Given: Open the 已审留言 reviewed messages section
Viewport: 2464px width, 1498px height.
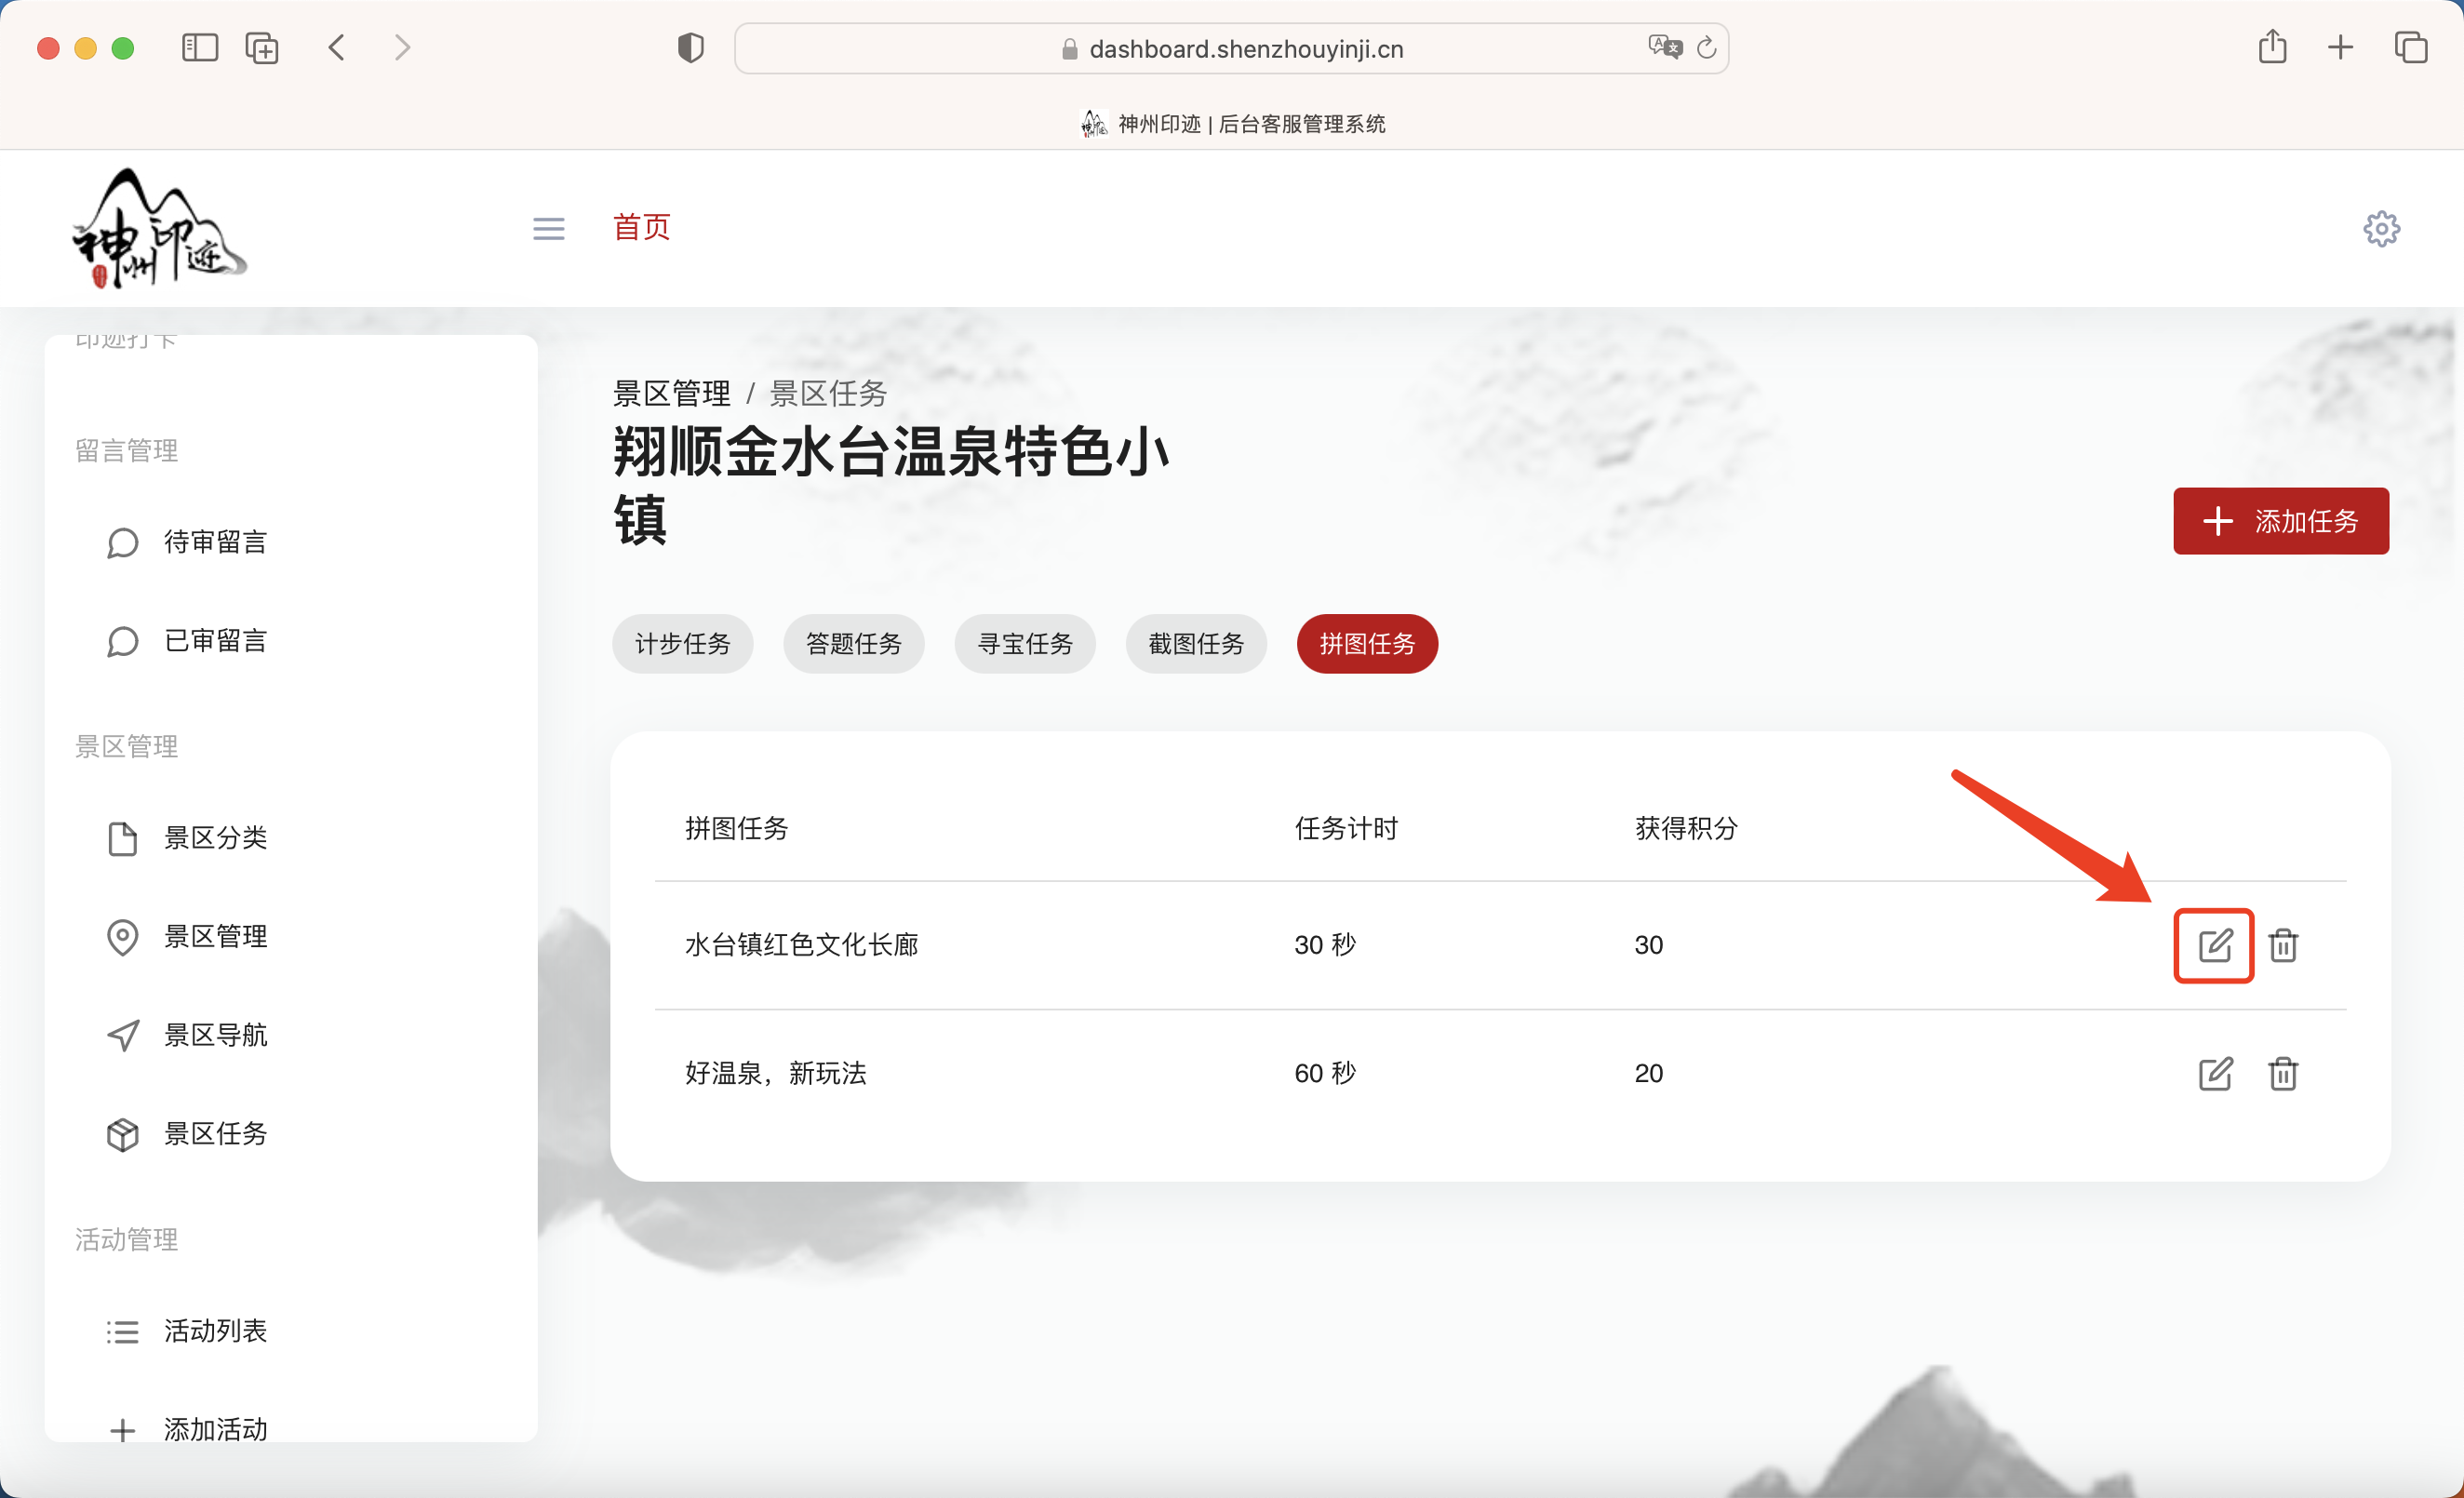Looking at the screenshot, I should [215, 641].
